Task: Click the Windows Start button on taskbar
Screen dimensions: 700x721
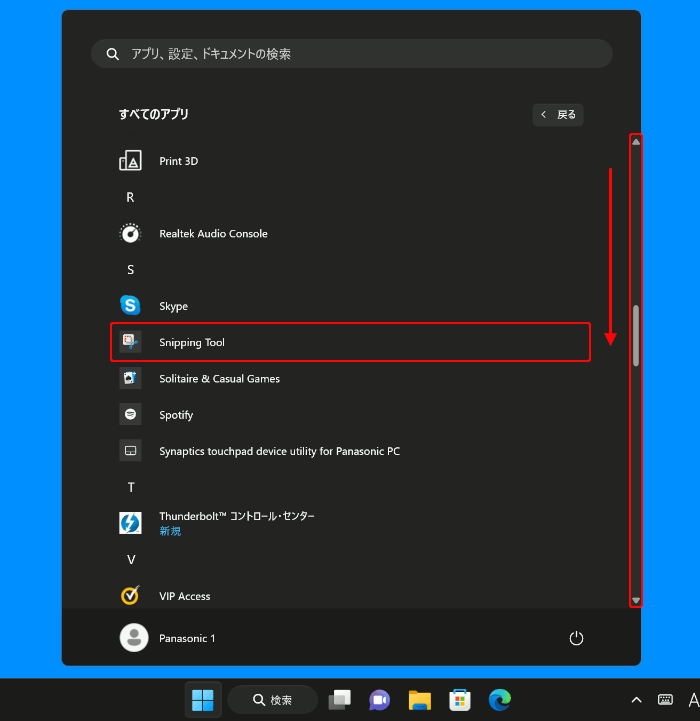Action: (x=202, y=700)
